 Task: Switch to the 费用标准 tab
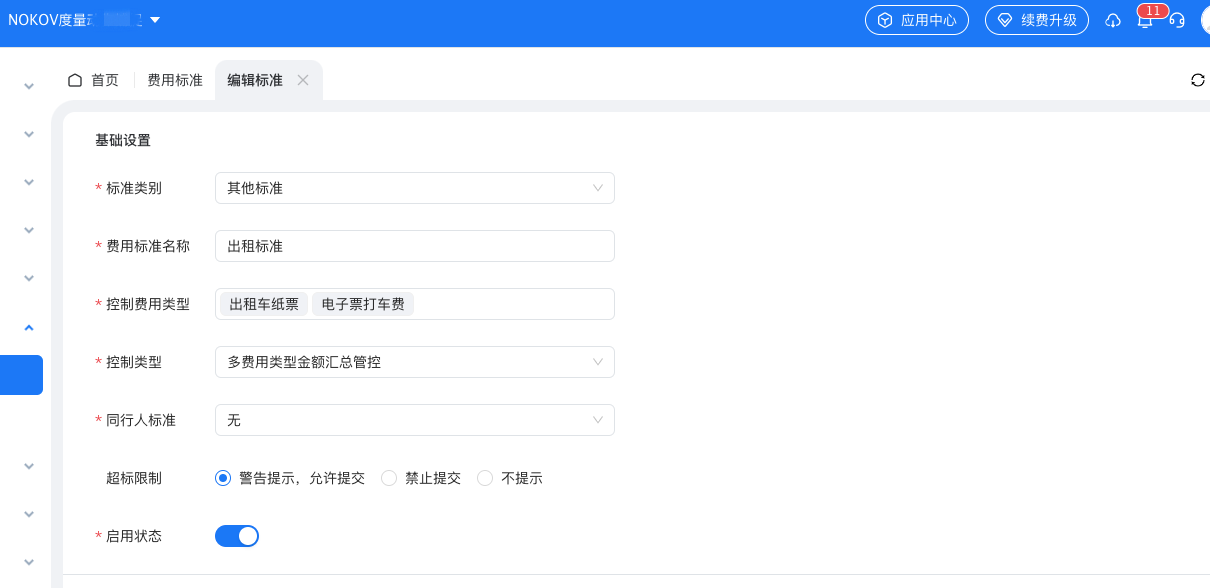click(174, 80)
